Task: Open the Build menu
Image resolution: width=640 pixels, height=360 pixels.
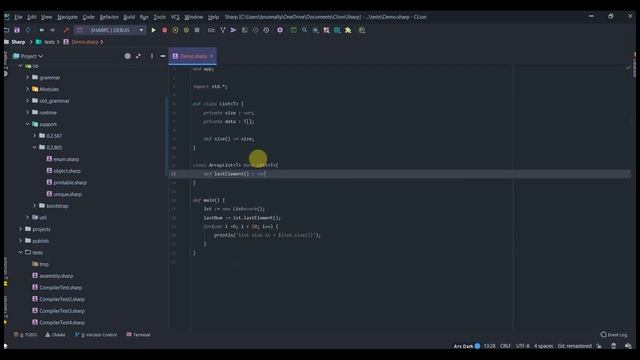Action: tap(129, 17)
